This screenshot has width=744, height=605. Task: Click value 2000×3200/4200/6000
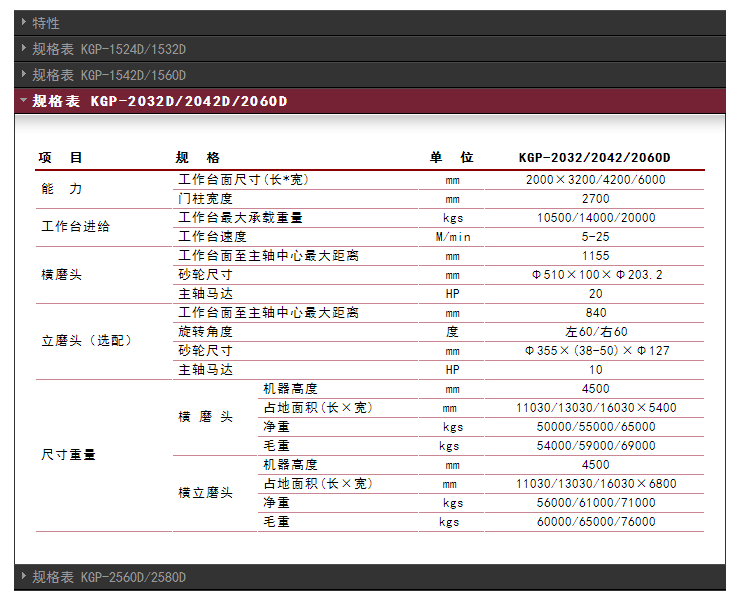click(595, 180)
